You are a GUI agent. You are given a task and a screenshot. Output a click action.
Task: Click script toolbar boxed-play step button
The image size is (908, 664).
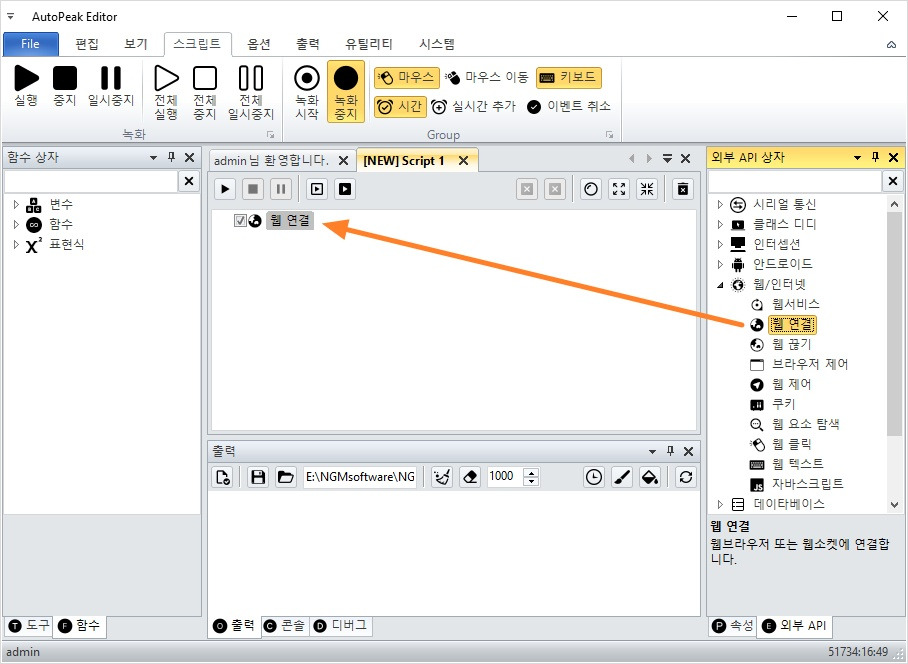click(x=317, y=189)
